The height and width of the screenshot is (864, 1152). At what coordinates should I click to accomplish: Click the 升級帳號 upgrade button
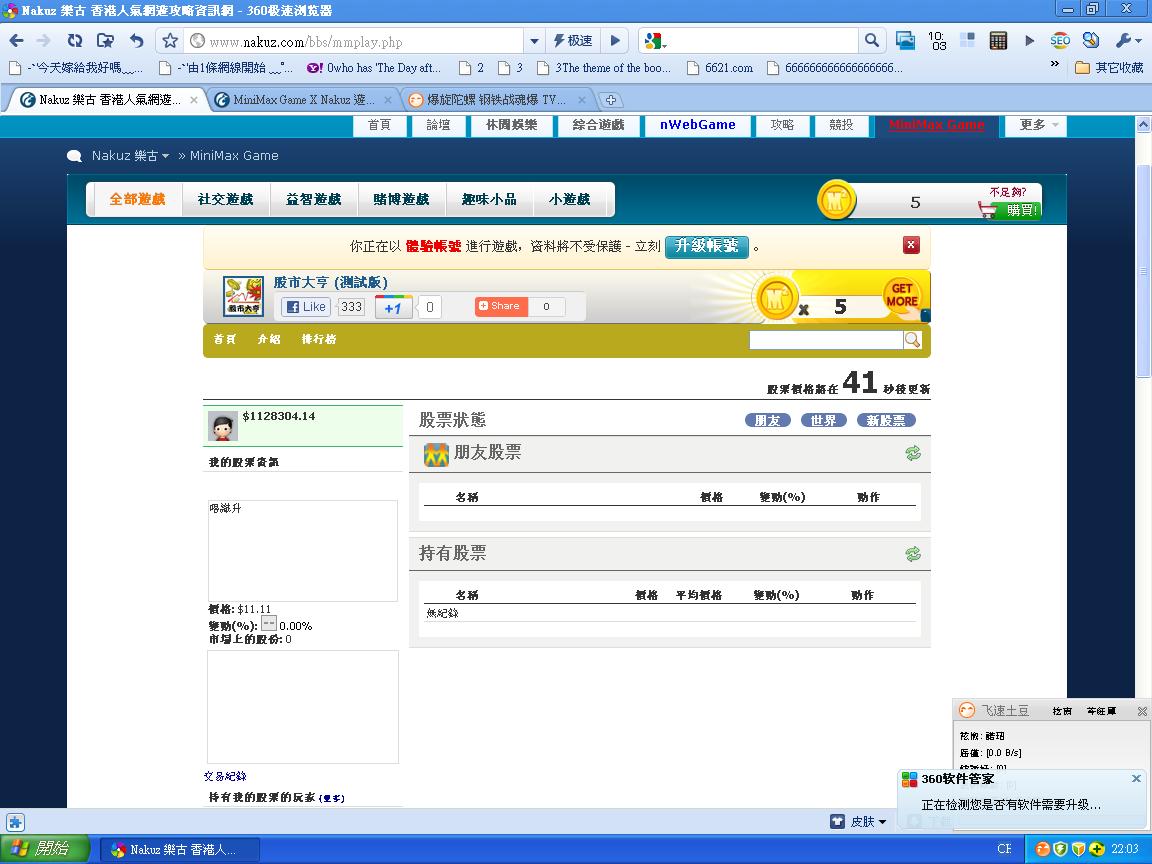tap(706, 246)
